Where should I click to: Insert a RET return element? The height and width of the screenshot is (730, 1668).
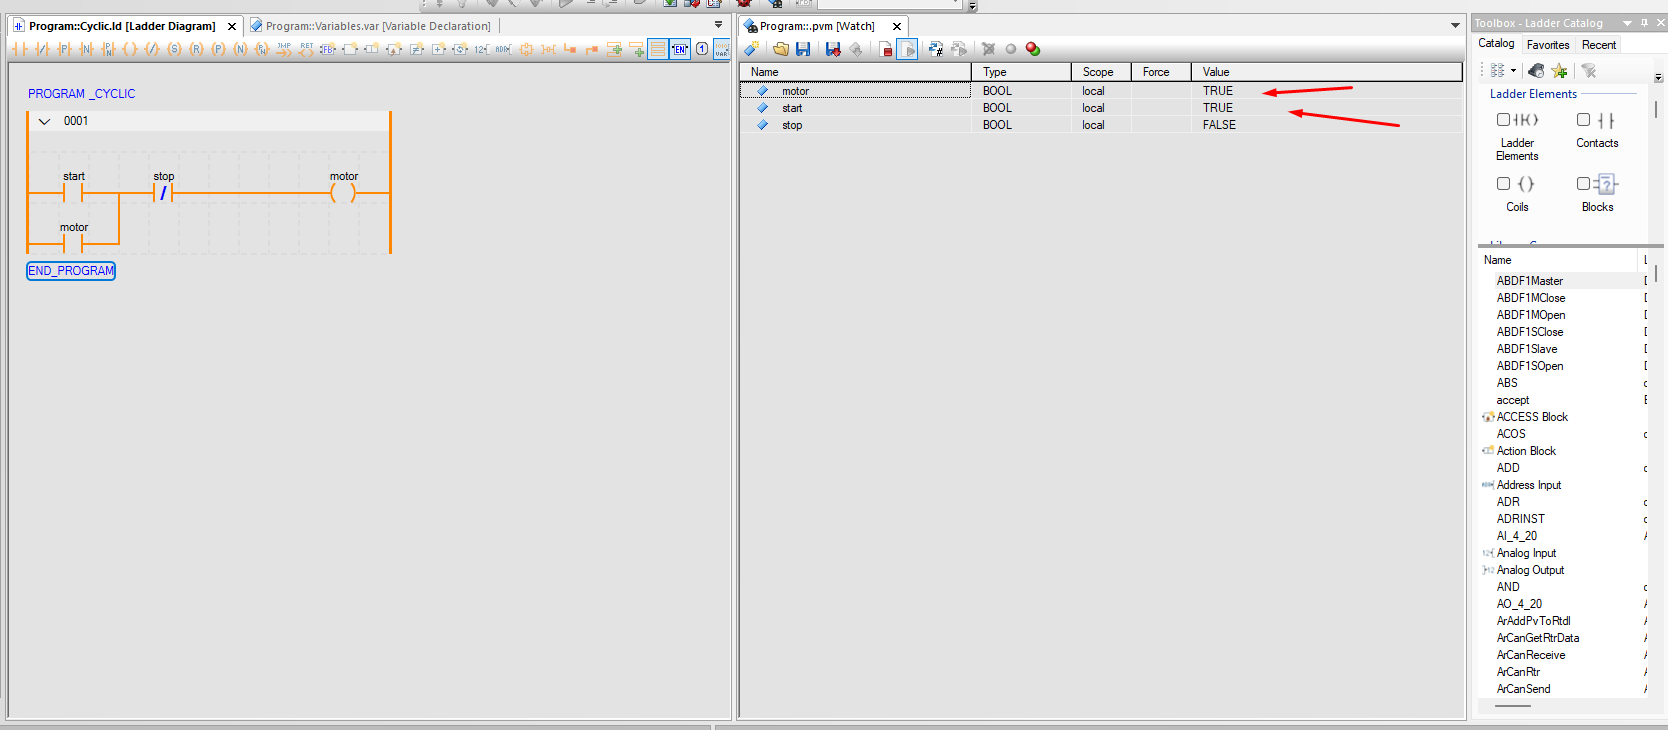tap(306, 49)
